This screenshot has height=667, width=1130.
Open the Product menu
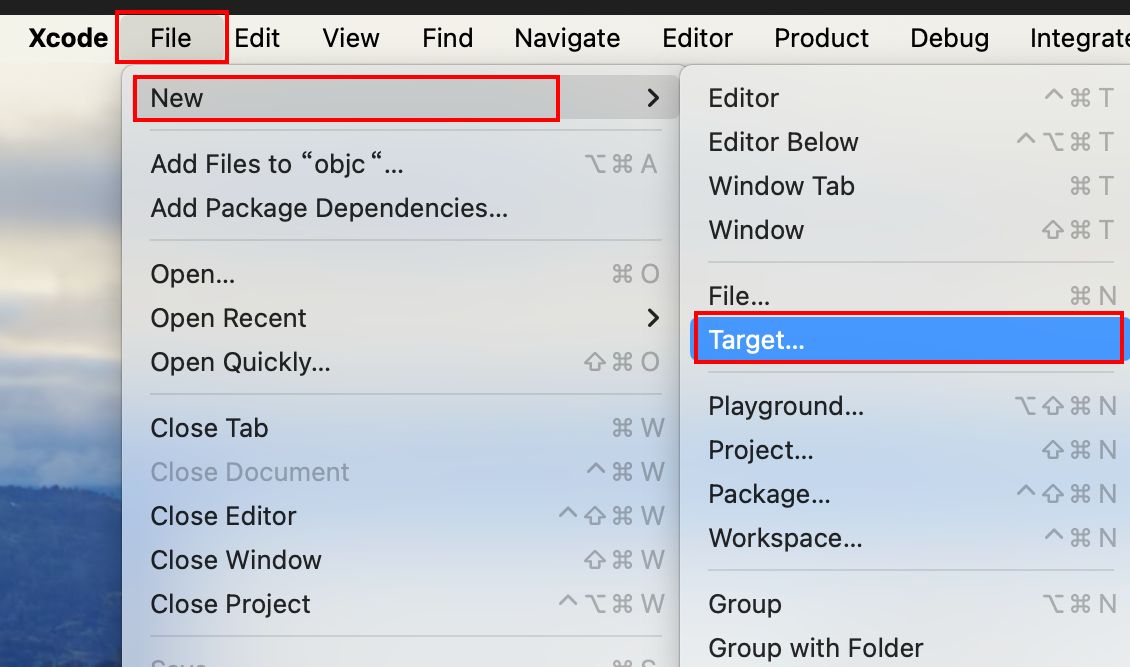820,39
